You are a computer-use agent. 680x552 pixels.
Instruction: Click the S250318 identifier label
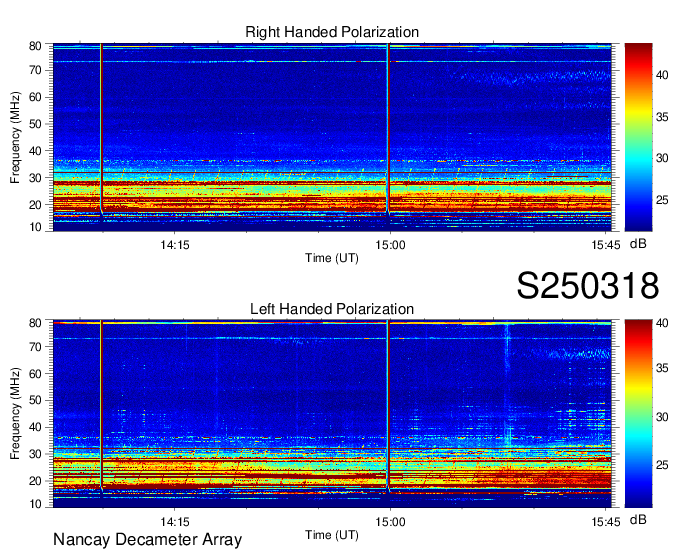click(588, 286)
